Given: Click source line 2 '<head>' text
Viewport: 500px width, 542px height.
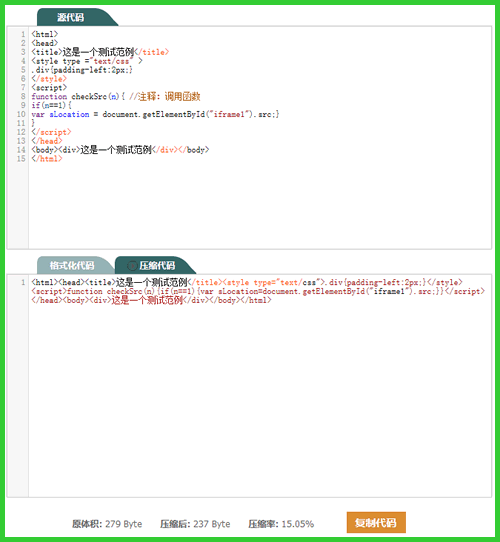Looking at the screenshot, I should pos(45,43).
